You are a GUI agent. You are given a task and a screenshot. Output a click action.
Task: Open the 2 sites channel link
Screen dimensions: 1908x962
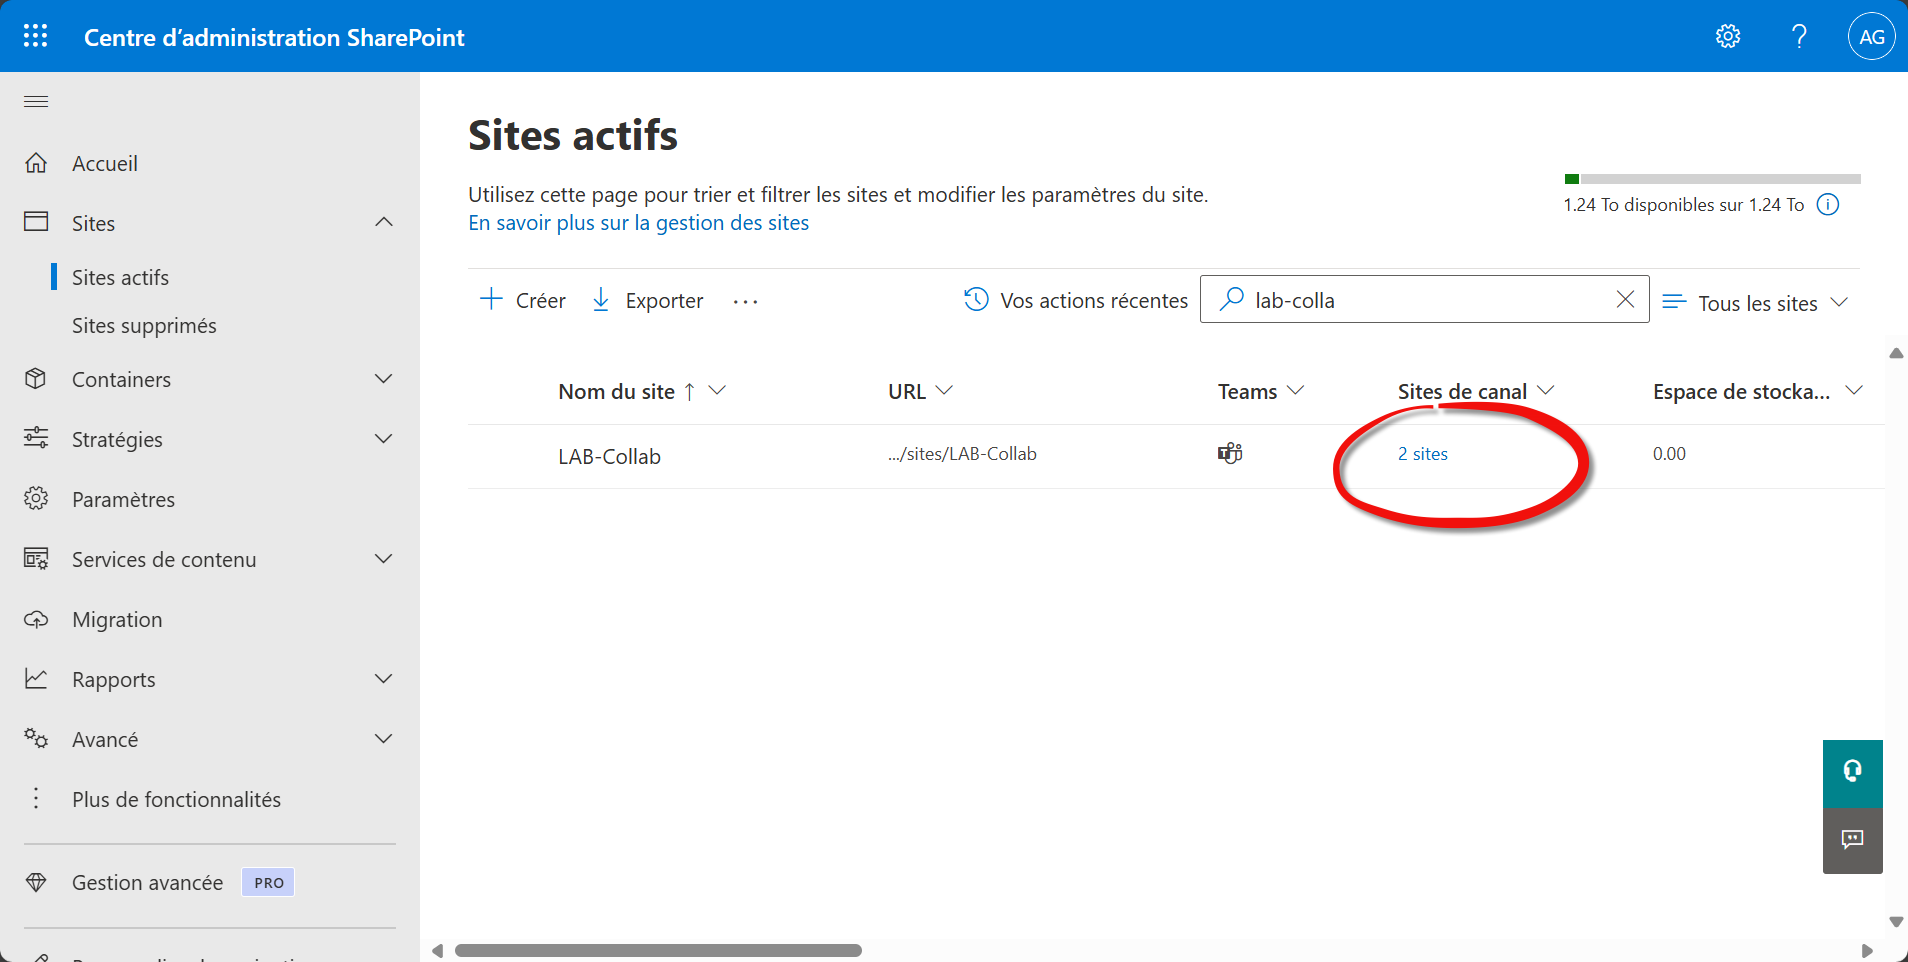click(1422, 454)
